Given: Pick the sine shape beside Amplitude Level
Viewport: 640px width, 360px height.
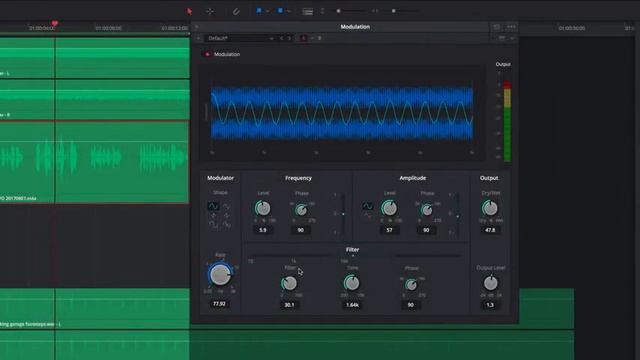Looking at the screenshot, I should (x=367, y=206).
